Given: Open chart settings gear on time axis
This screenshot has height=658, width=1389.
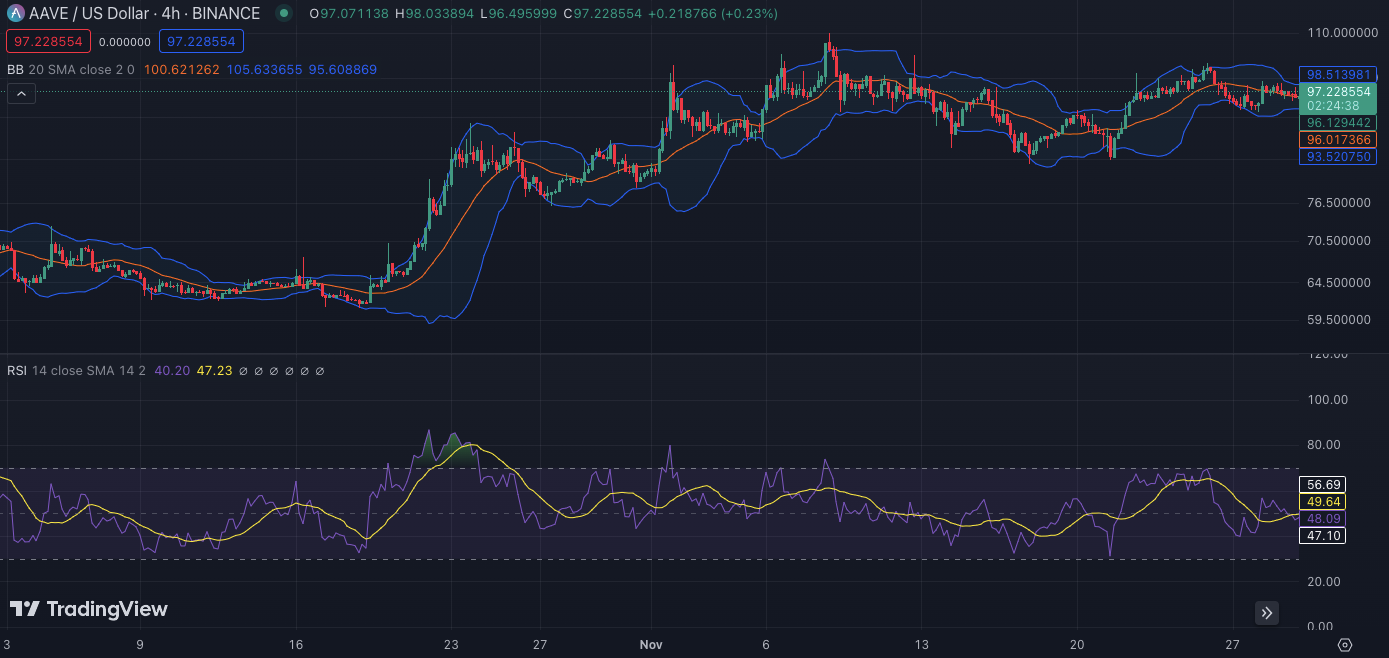Looking at the screenshot, I should [1345, 644].
